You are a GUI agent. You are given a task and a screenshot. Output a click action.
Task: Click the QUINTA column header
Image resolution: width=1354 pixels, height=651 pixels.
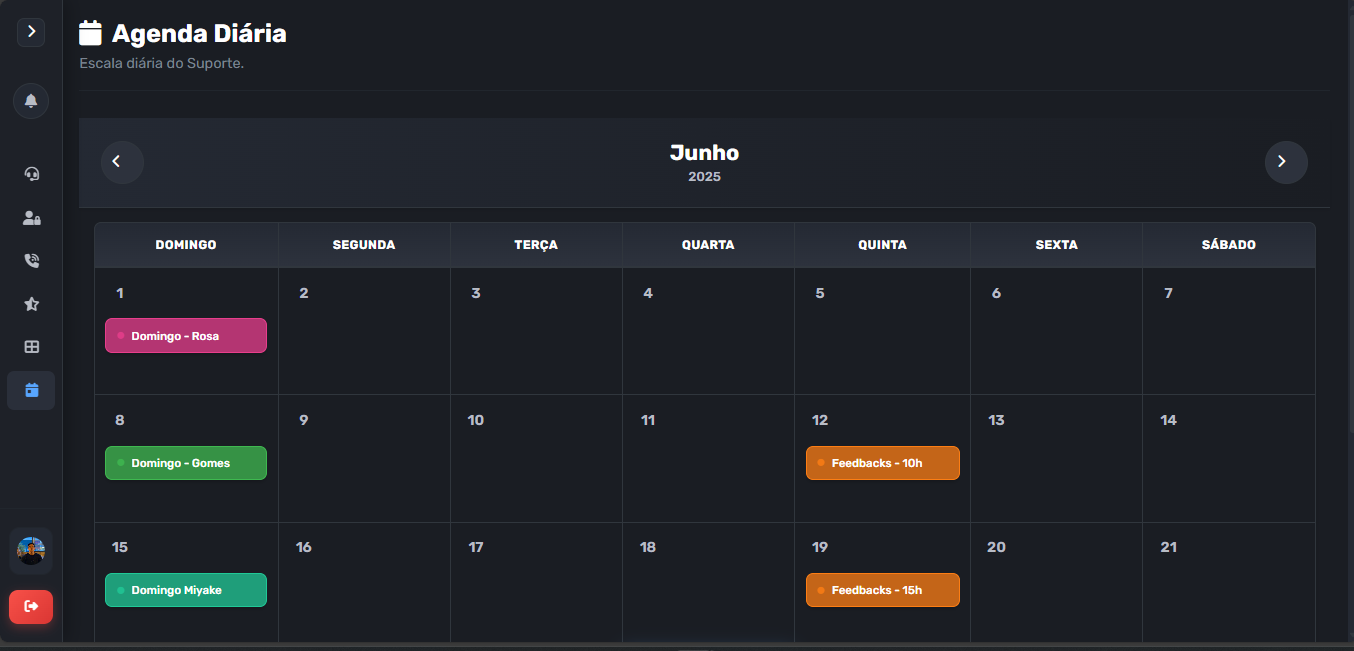coord(882,245)
